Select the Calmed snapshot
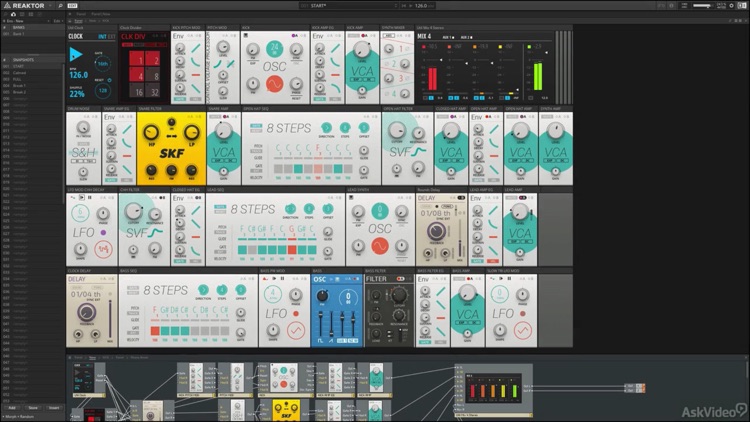The width and height of the screenshot is (750, 422). tap(33, 73)
